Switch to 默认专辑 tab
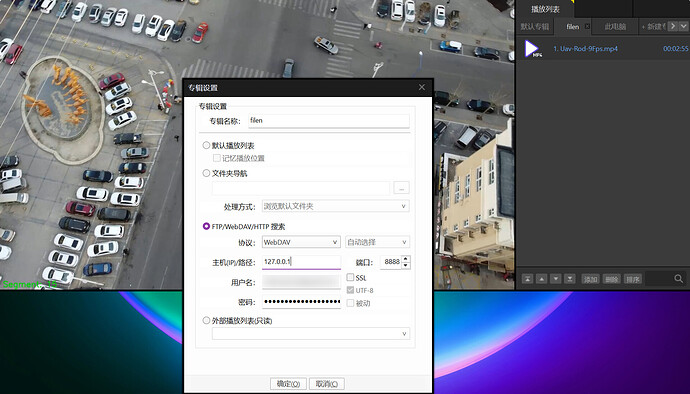690x394 pixels. click(535, 26)
